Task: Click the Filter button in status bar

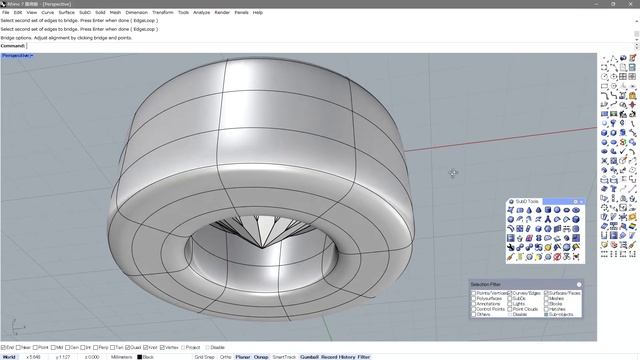Action: [364, 357]
